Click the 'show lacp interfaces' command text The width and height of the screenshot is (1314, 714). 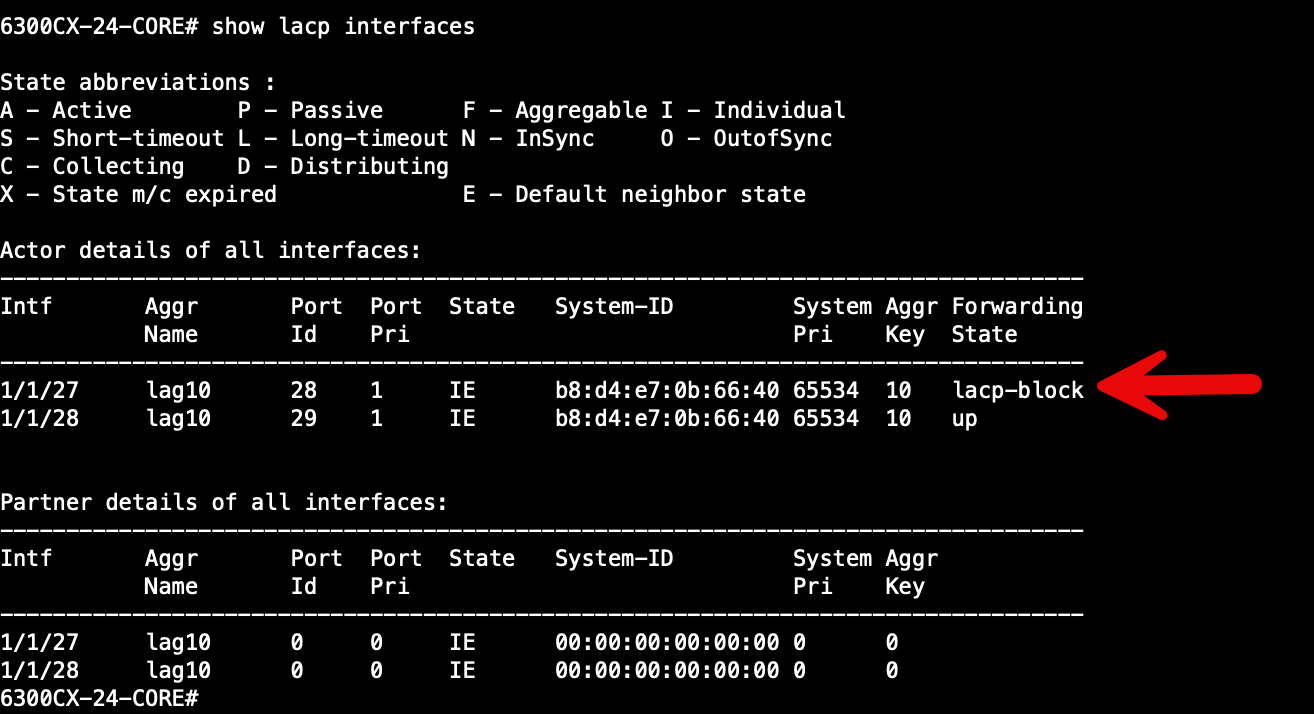343,26
